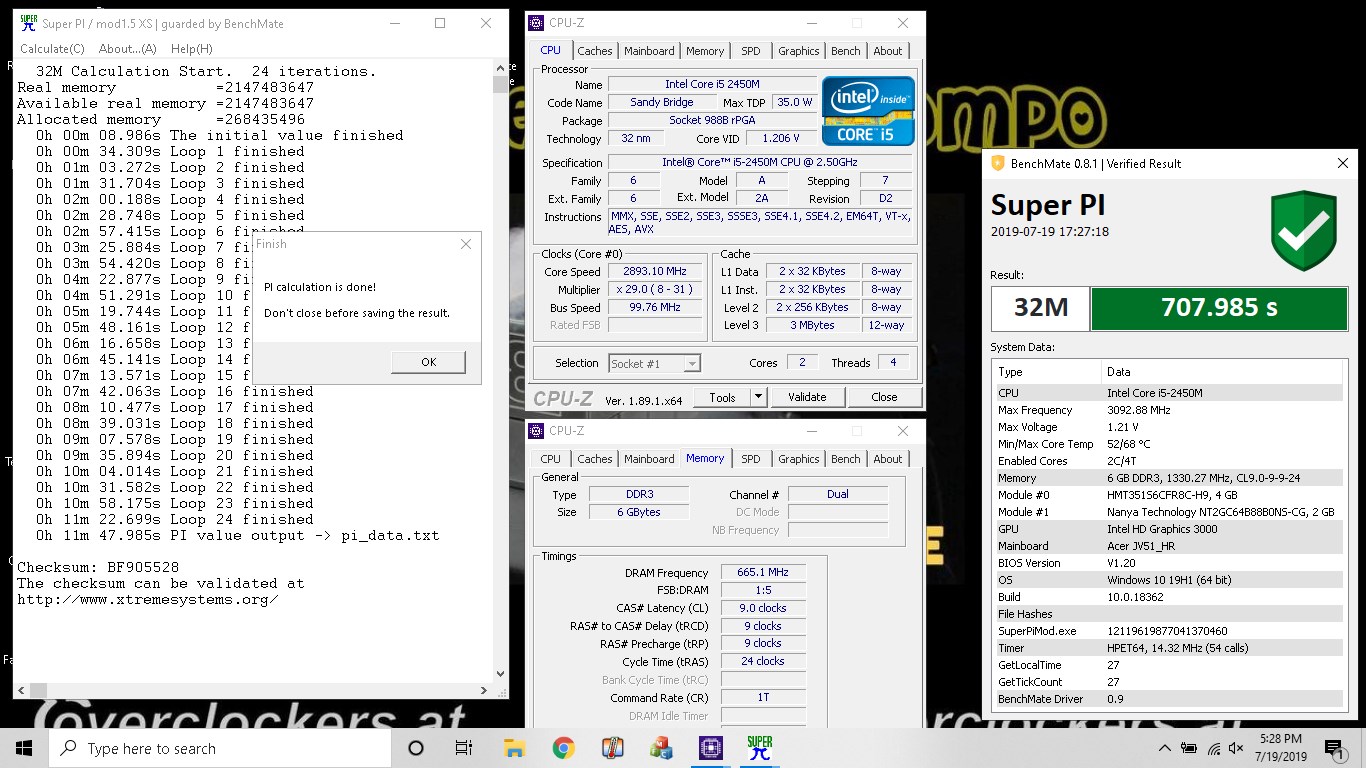The height and width of the screenshot is (768, 1366).
Task: Click the Validate button in CPU-Z
Action: (x=807, y=397)
